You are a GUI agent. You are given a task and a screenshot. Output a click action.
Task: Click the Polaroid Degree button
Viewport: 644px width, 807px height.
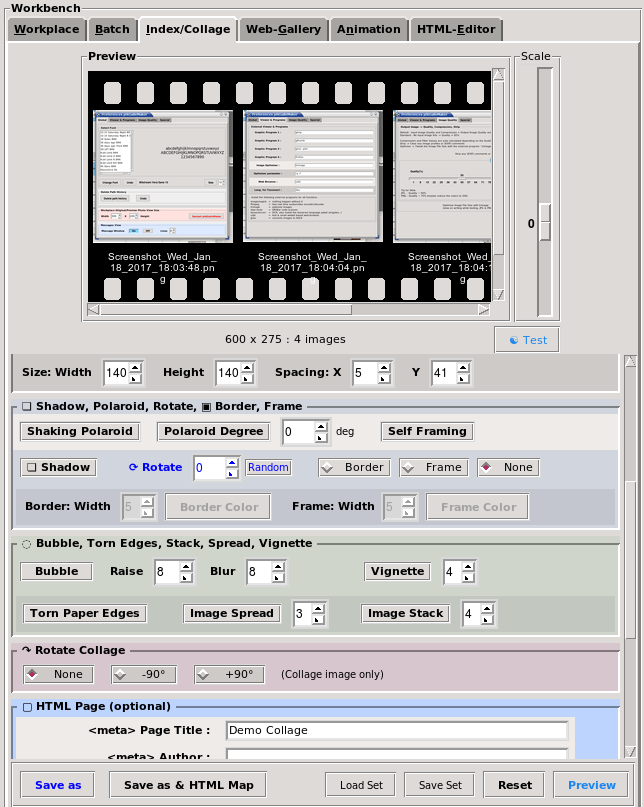tap(214, 431)
